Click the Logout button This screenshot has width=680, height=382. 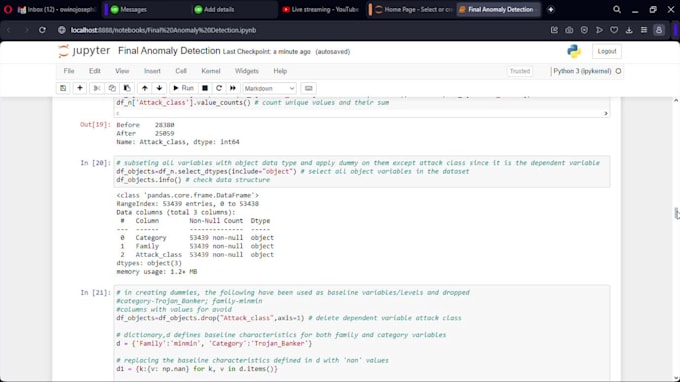coord(607,51)
